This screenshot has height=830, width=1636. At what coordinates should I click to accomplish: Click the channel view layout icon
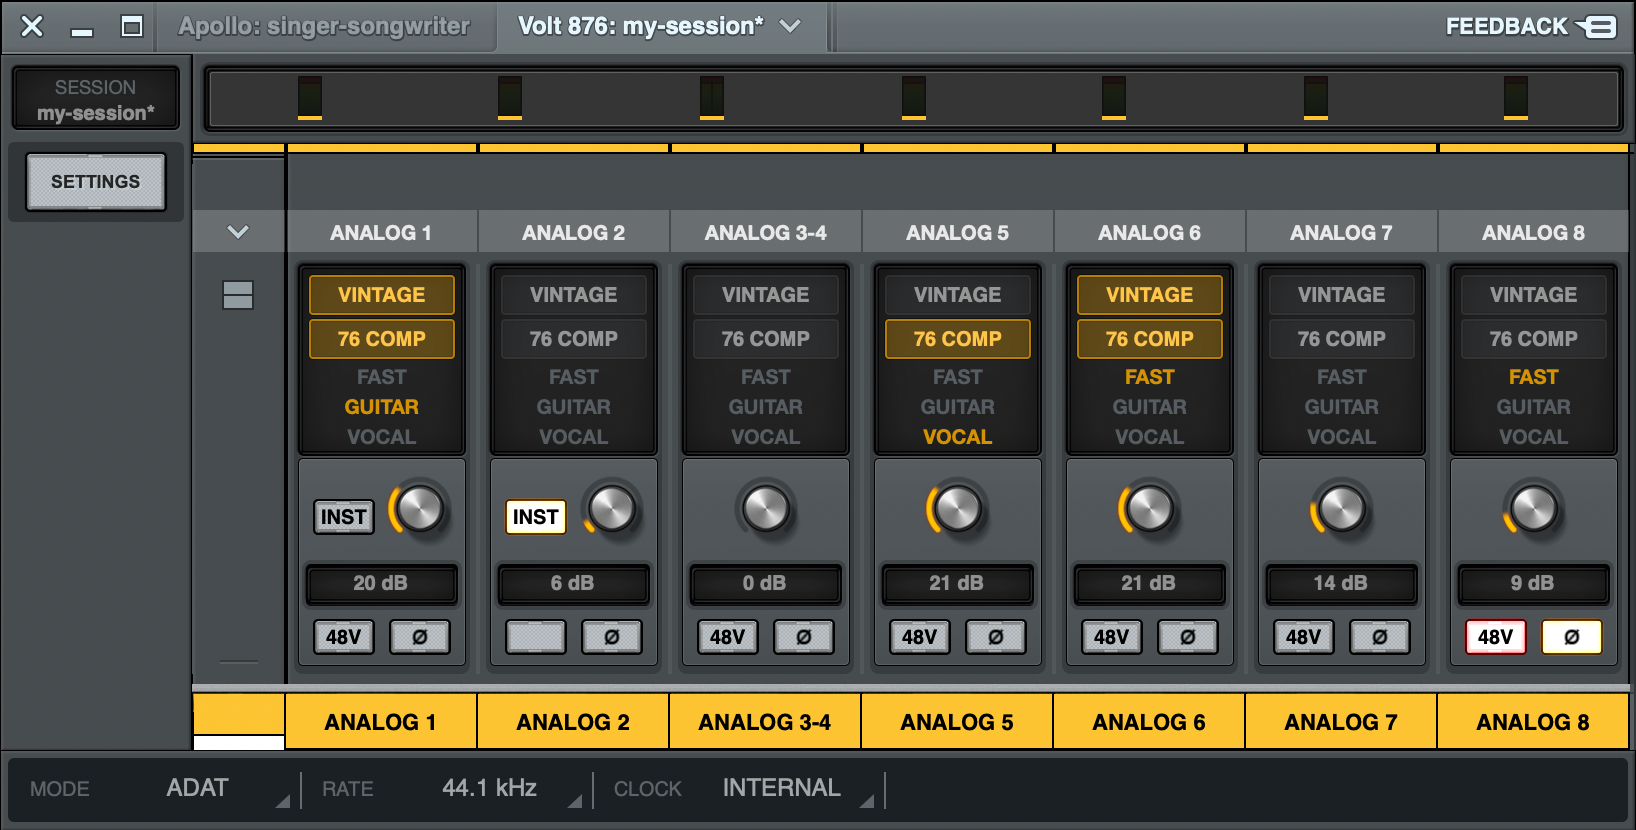pos(237,295)
